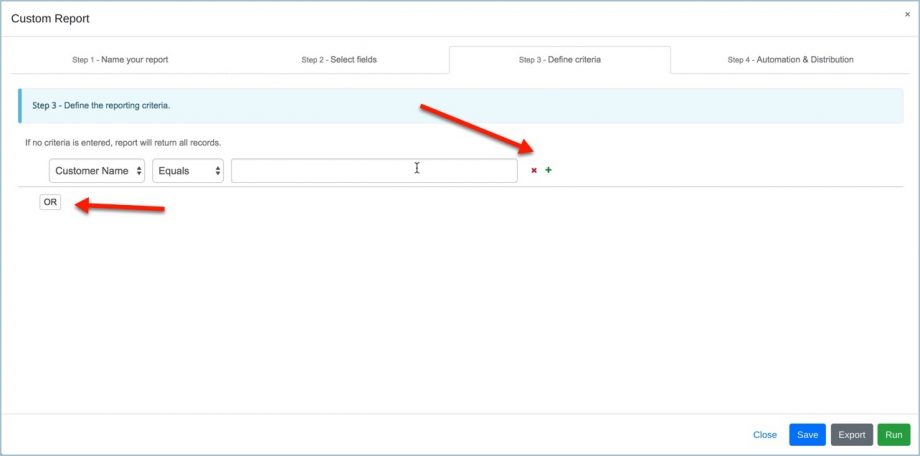Image resolution: width=920 pixels, height=456 pixels.
Task: Open the Customer Name field dropdown
Action: point(97,171)
